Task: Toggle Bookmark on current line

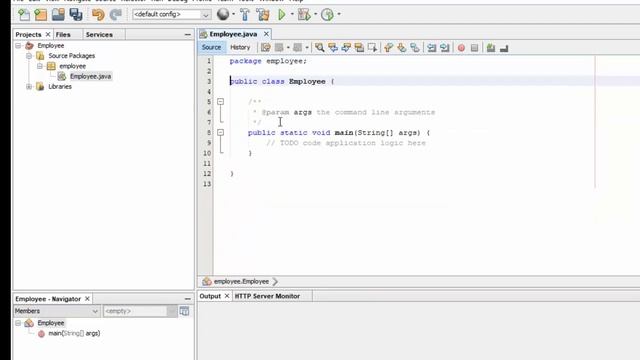Action: click(x=415, y=48)
